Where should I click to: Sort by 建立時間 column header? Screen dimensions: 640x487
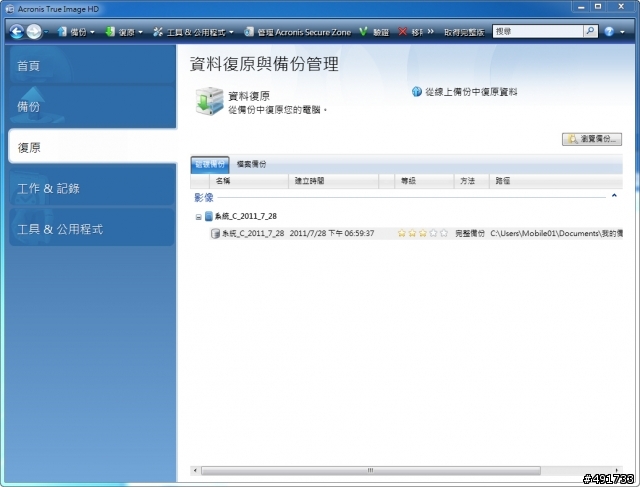click(333, 181)
